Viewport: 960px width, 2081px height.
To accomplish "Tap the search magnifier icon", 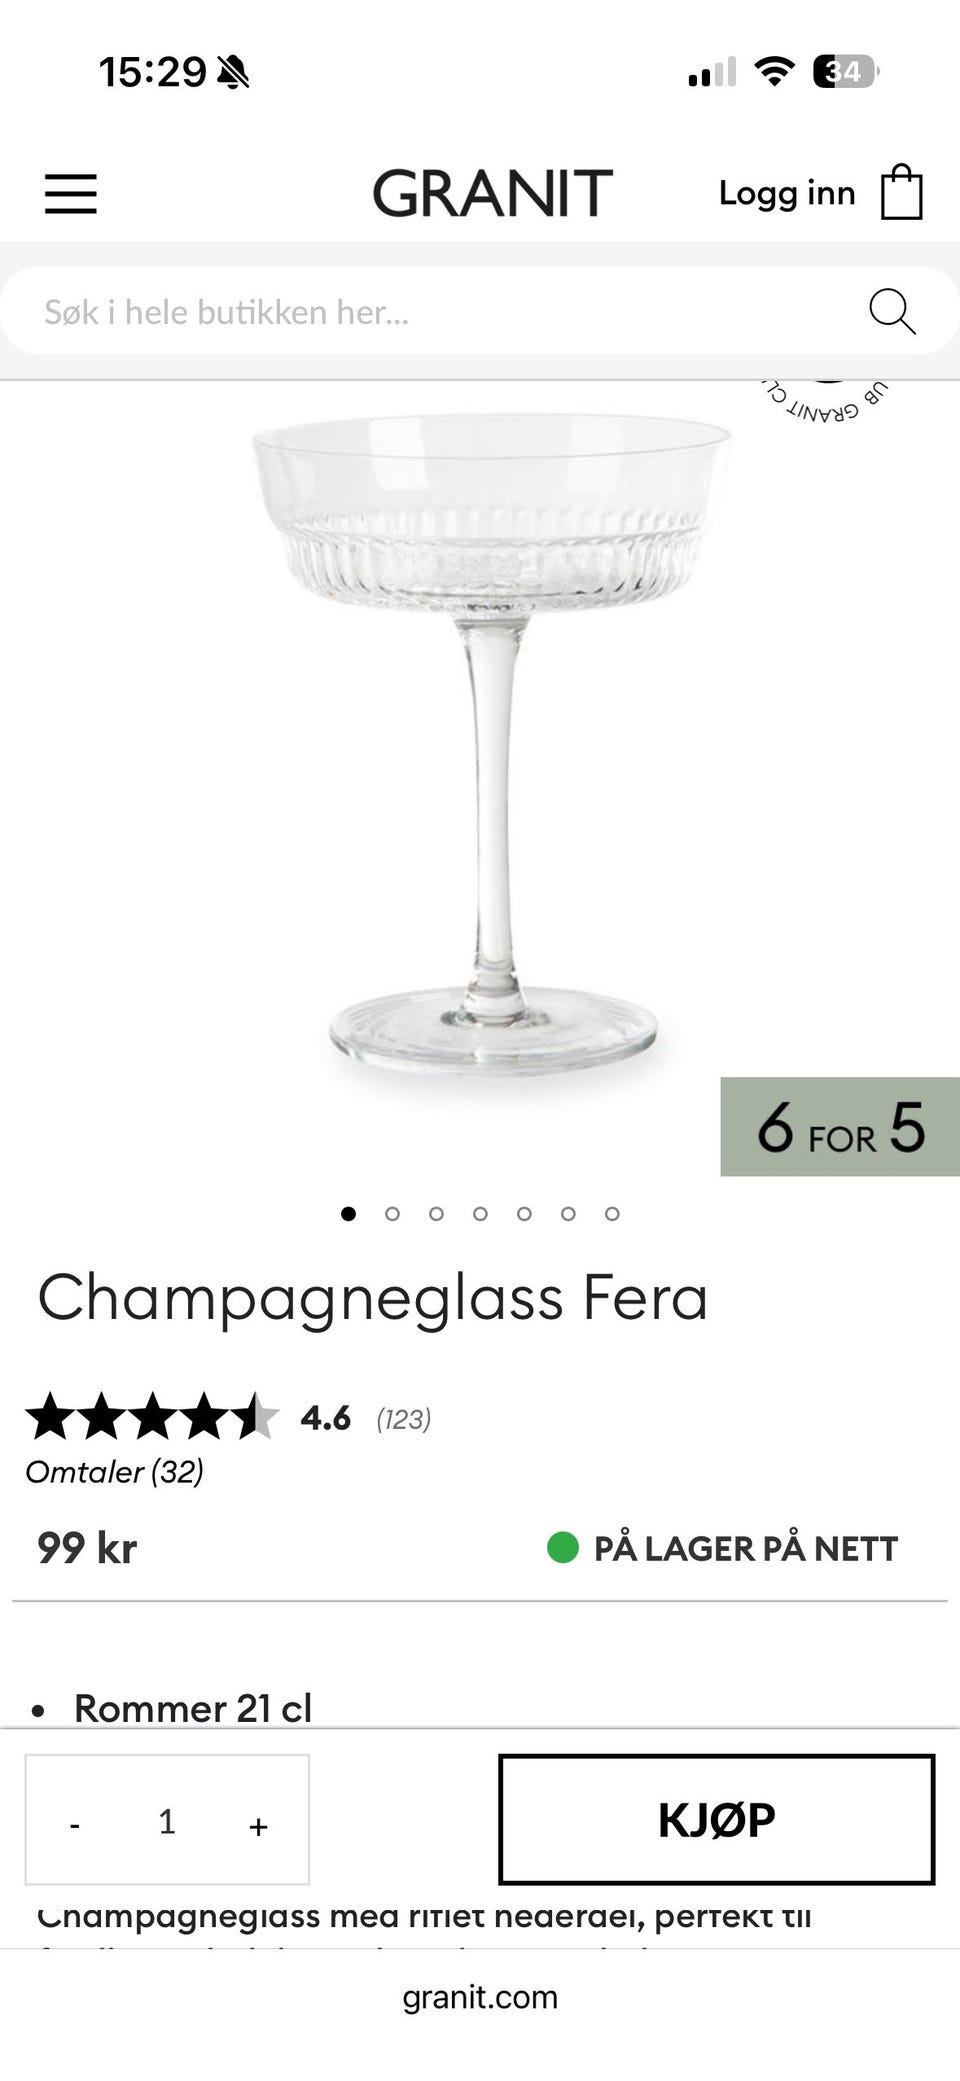I will (892, 311).
